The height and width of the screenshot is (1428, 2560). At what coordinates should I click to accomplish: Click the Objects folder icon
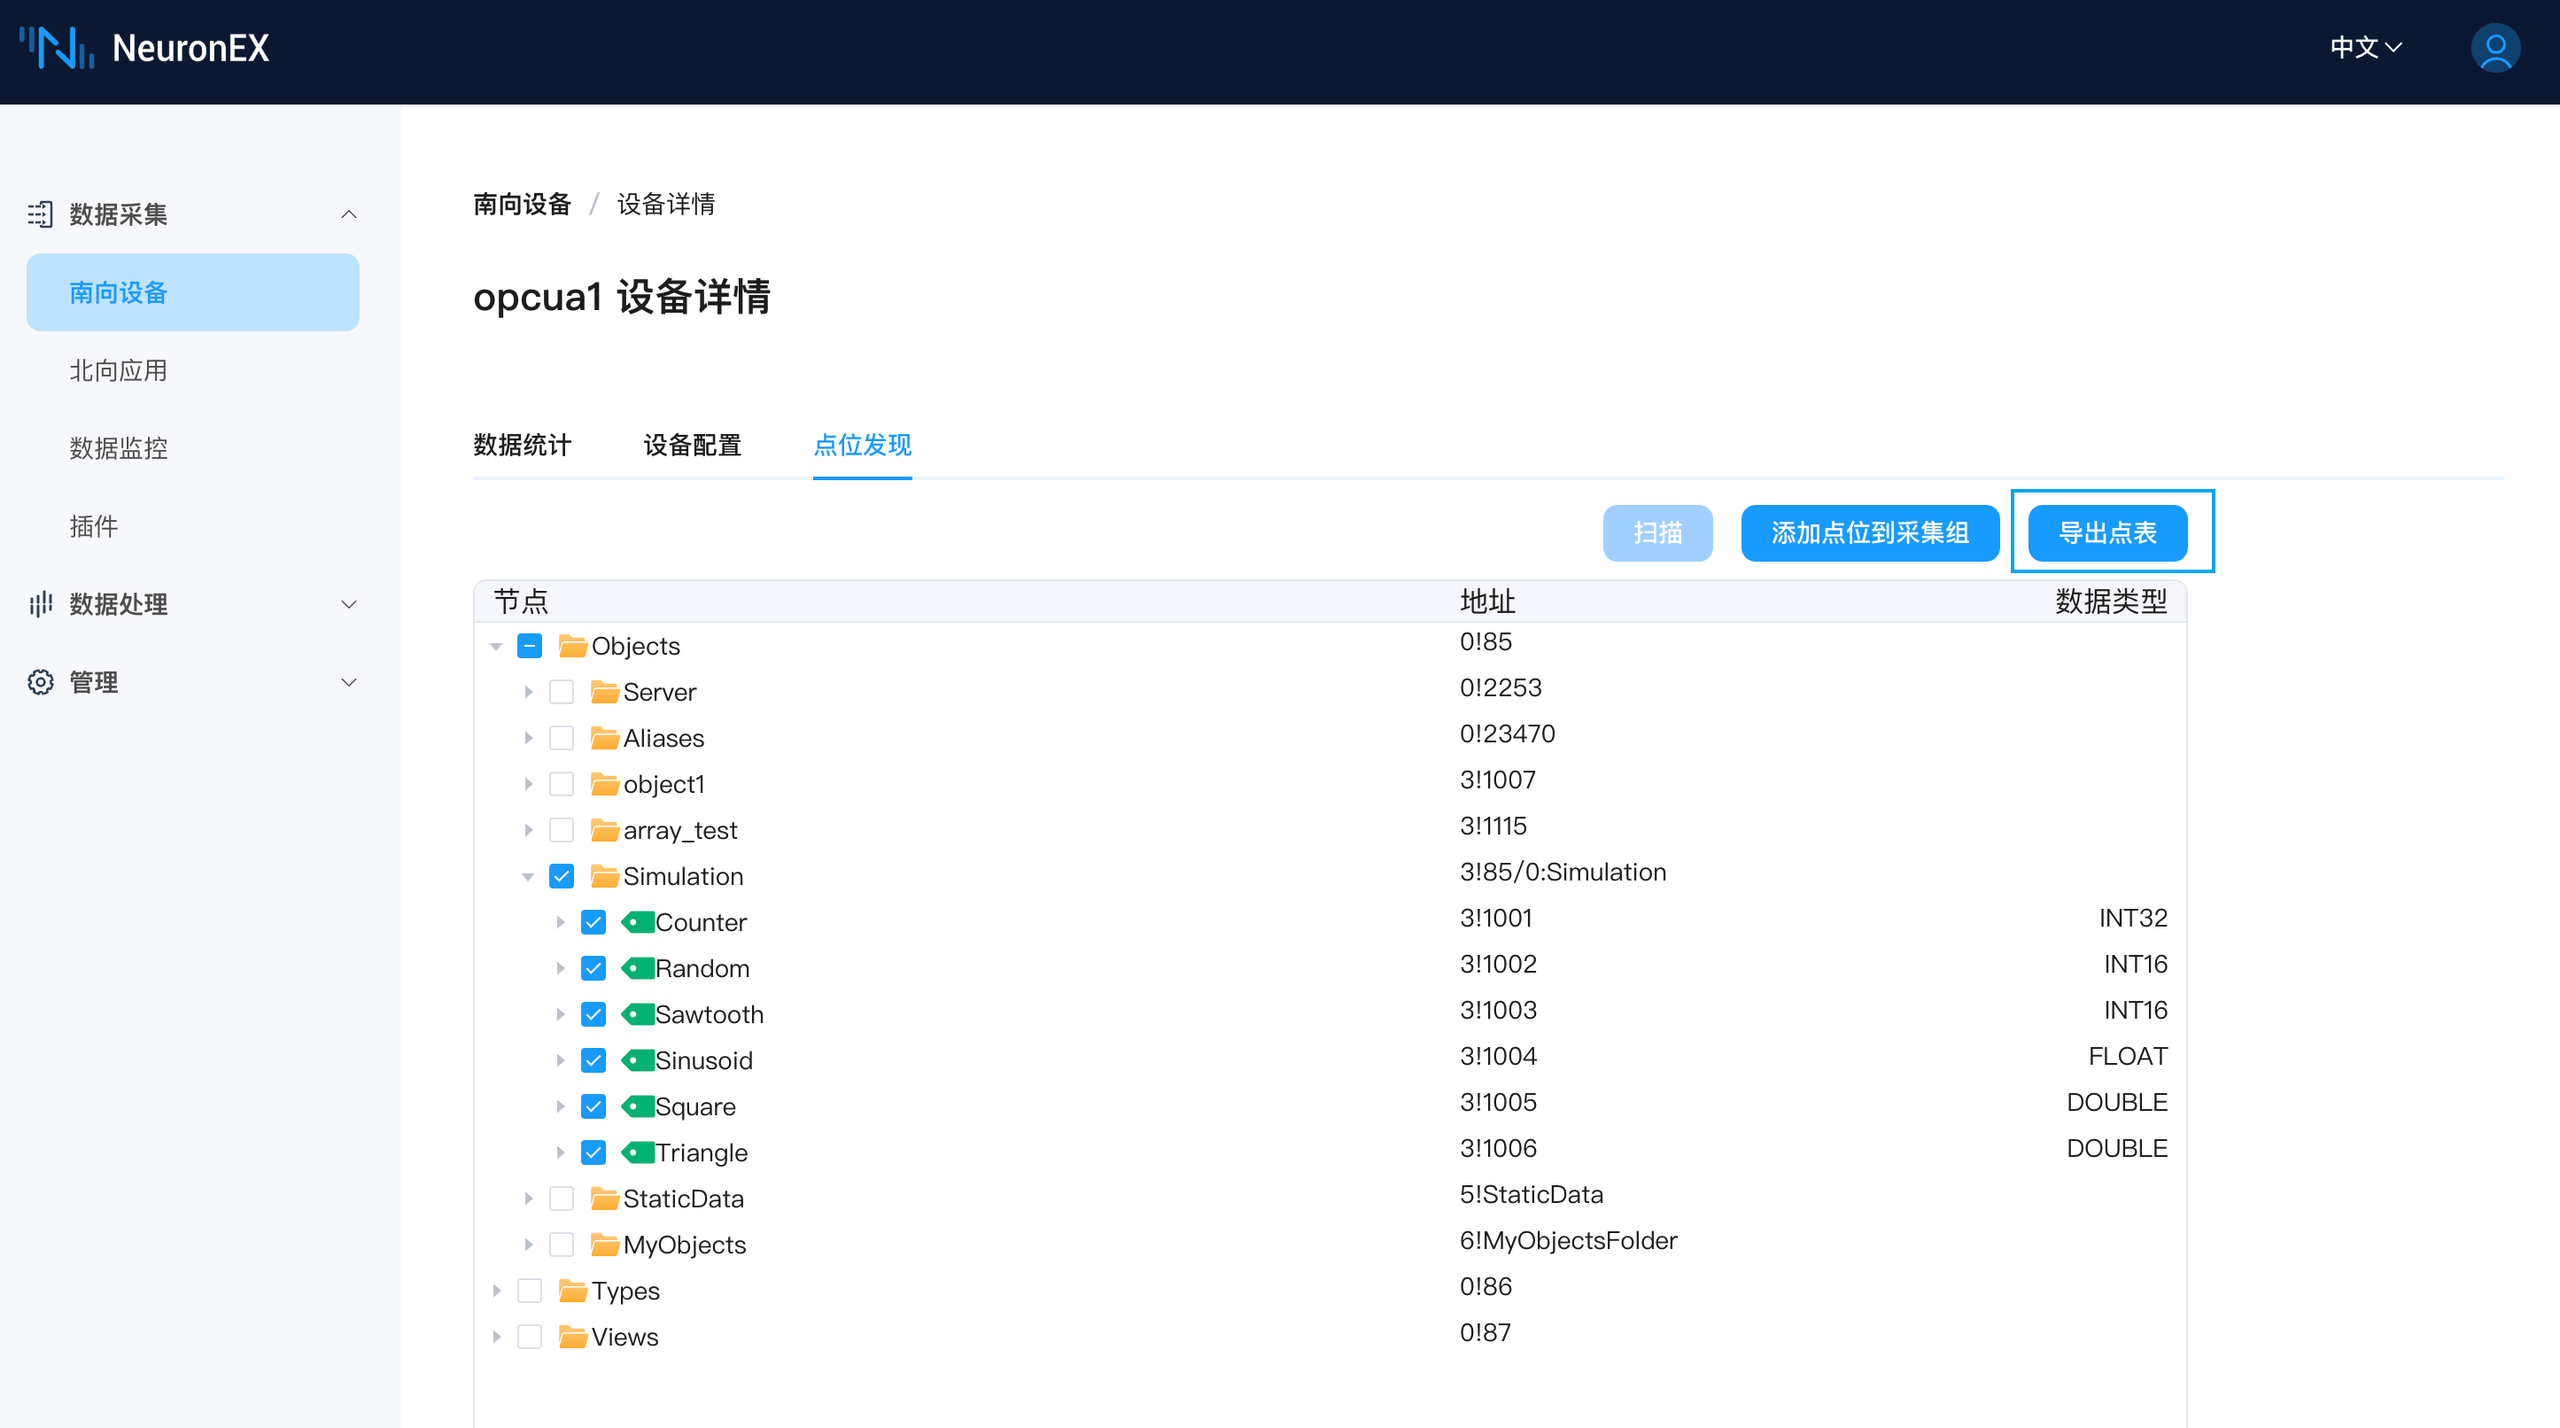tap(571, 645)
